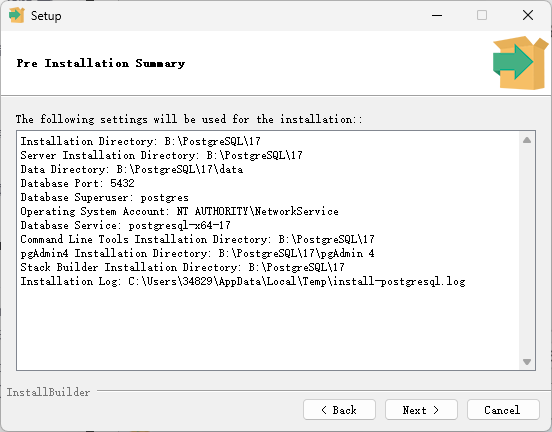This screenshot has width=552, height=432.
Task: Close the Setup window with X
Action: 528,15
